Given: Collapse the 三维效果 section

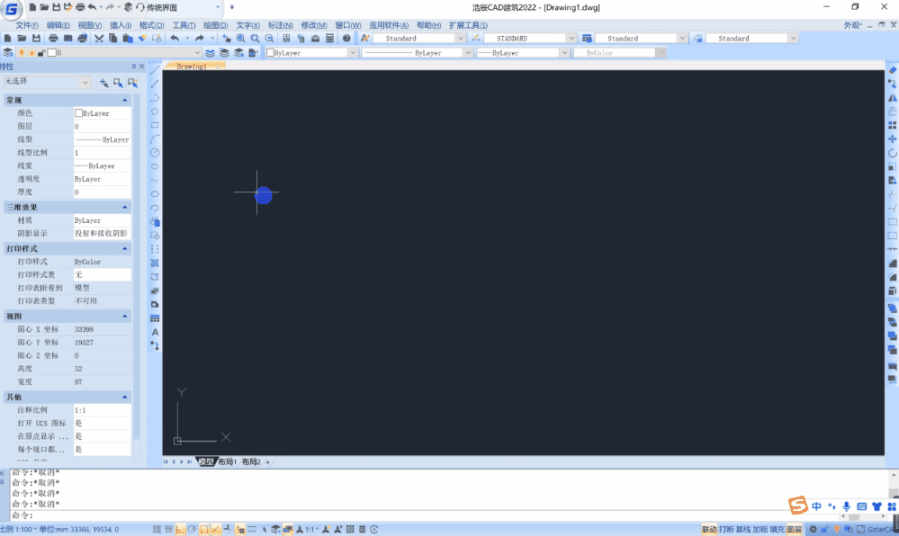Looking at the screenshot, I should pos(124,207).
